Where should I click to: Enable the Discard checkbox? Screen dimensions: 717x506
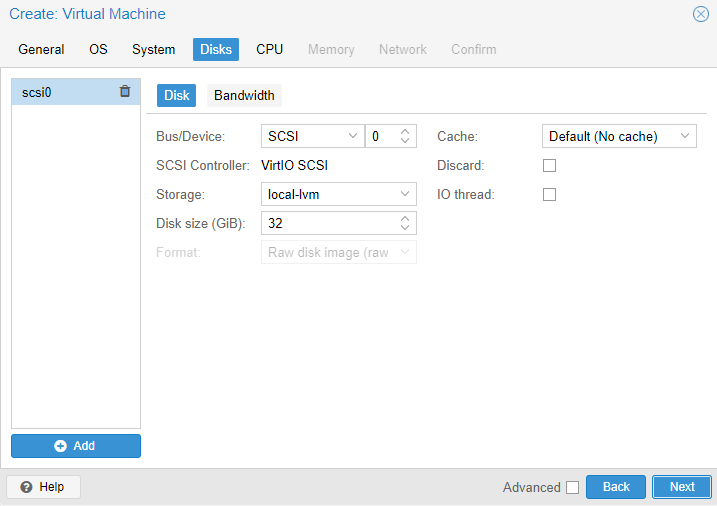[x=549, y=165]
